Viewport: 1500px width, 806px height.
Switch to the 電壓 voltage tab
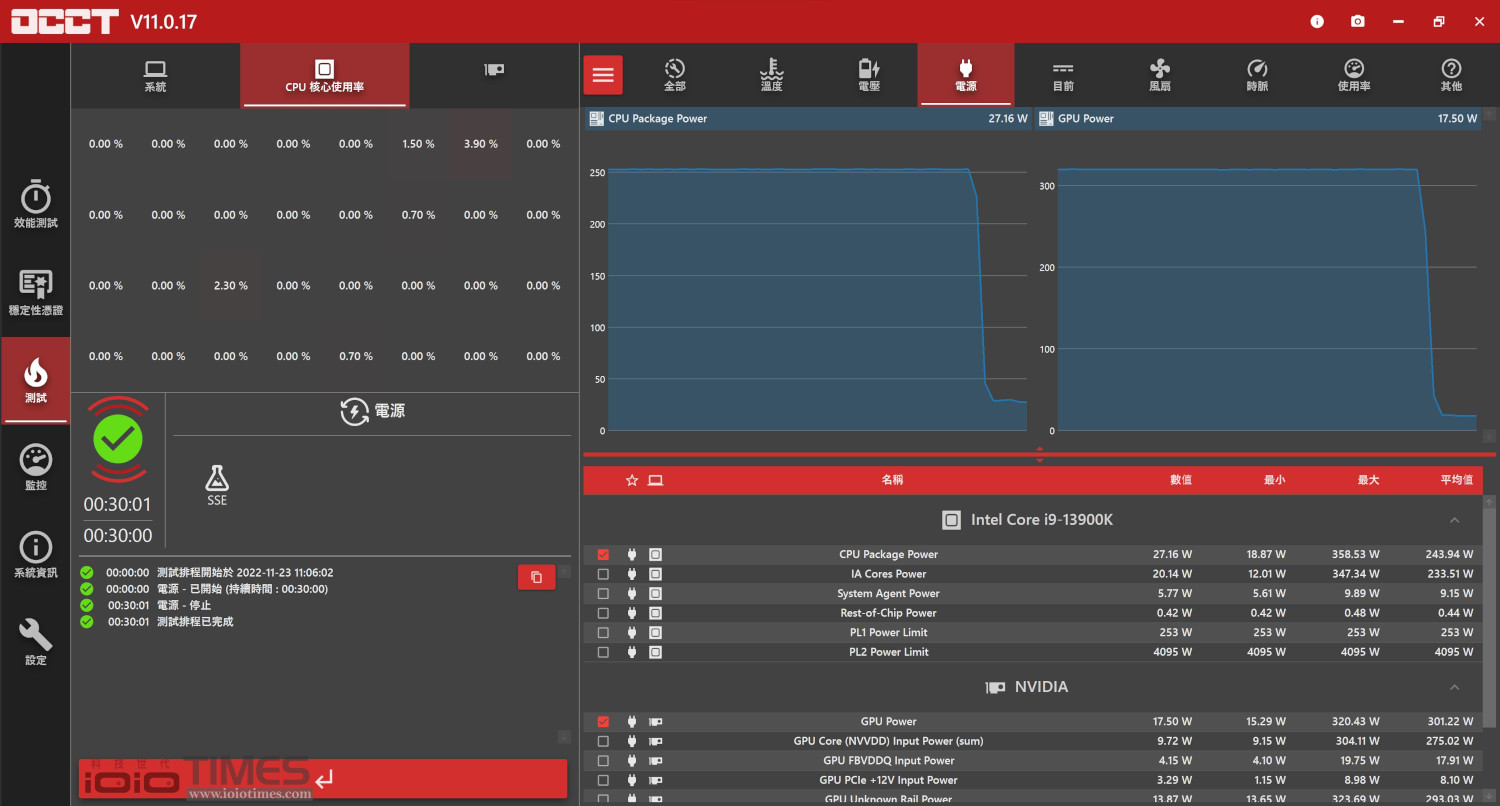pos(869,75)
